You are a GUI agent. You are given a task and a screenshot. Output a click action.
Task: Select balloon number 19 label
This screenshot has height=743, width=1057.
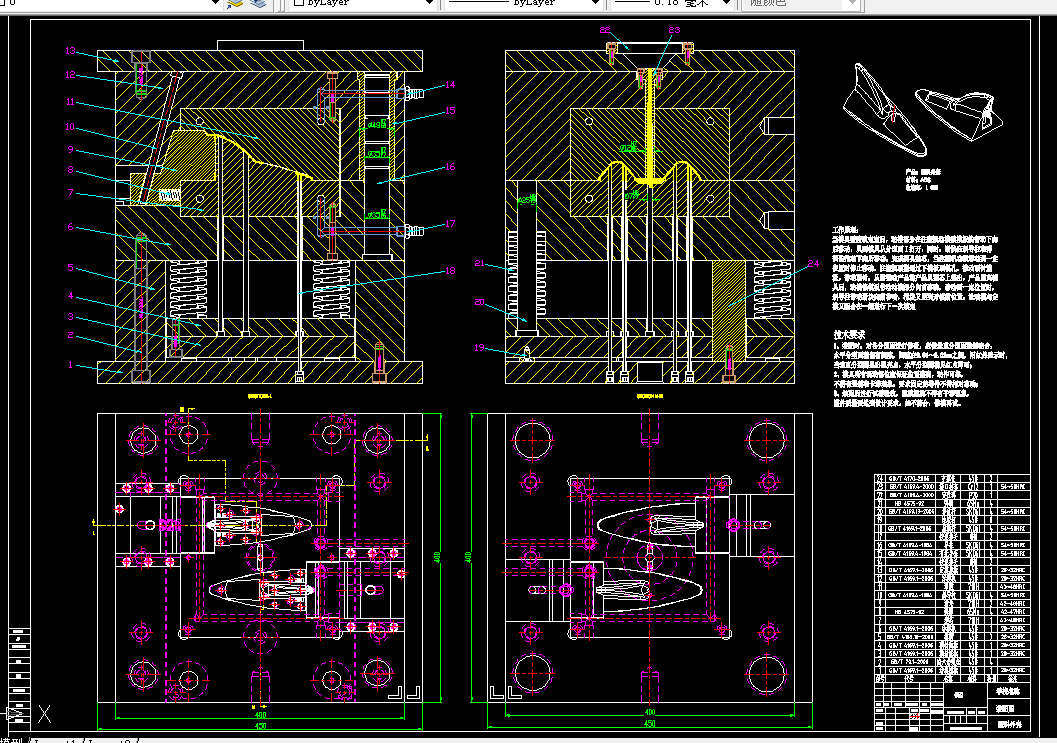point(479,348)
